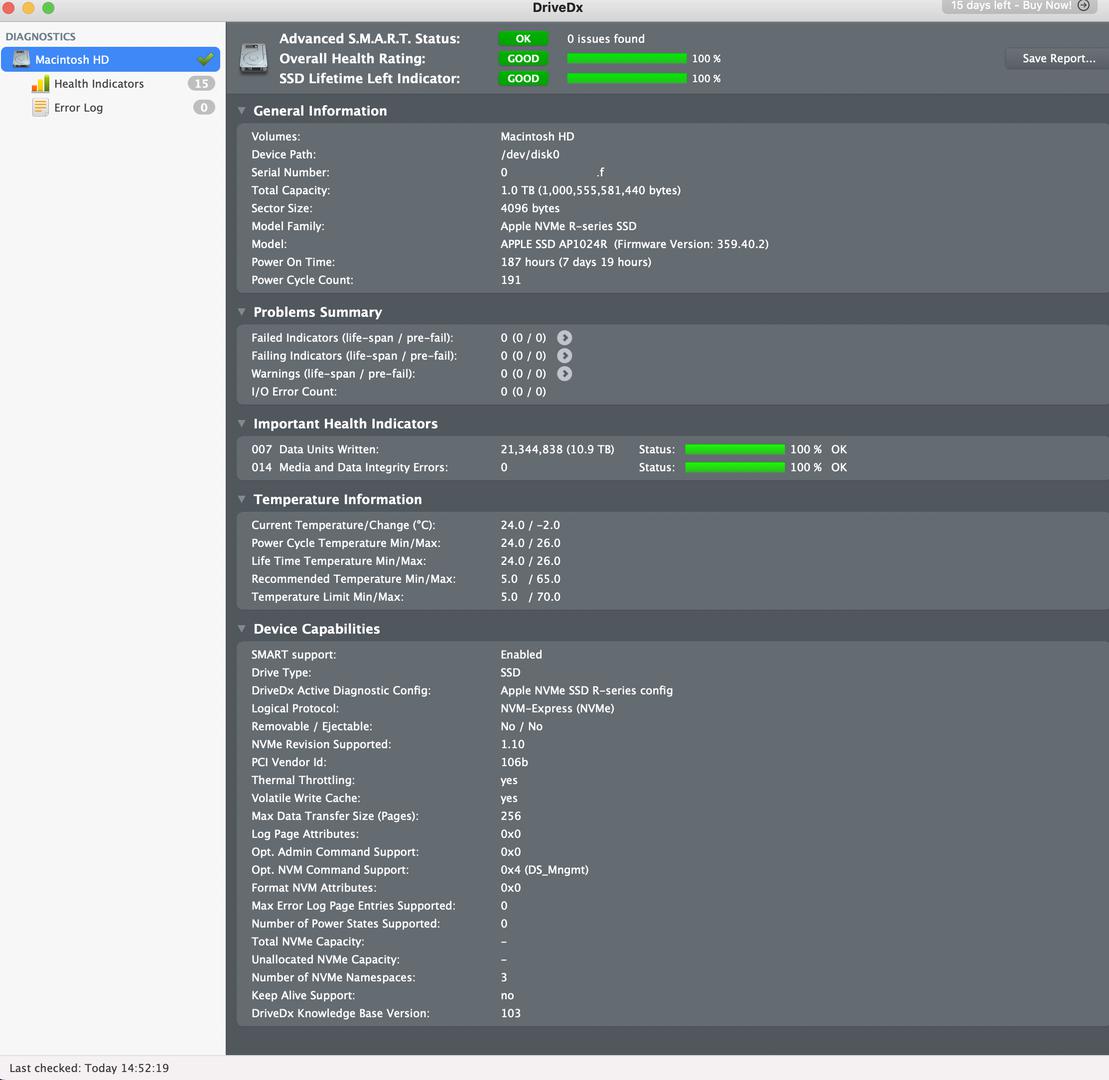Click the 15 days left Buy Now button
The height and width of the screenshot is (1080, 1109).
(x=1021, y=6)
